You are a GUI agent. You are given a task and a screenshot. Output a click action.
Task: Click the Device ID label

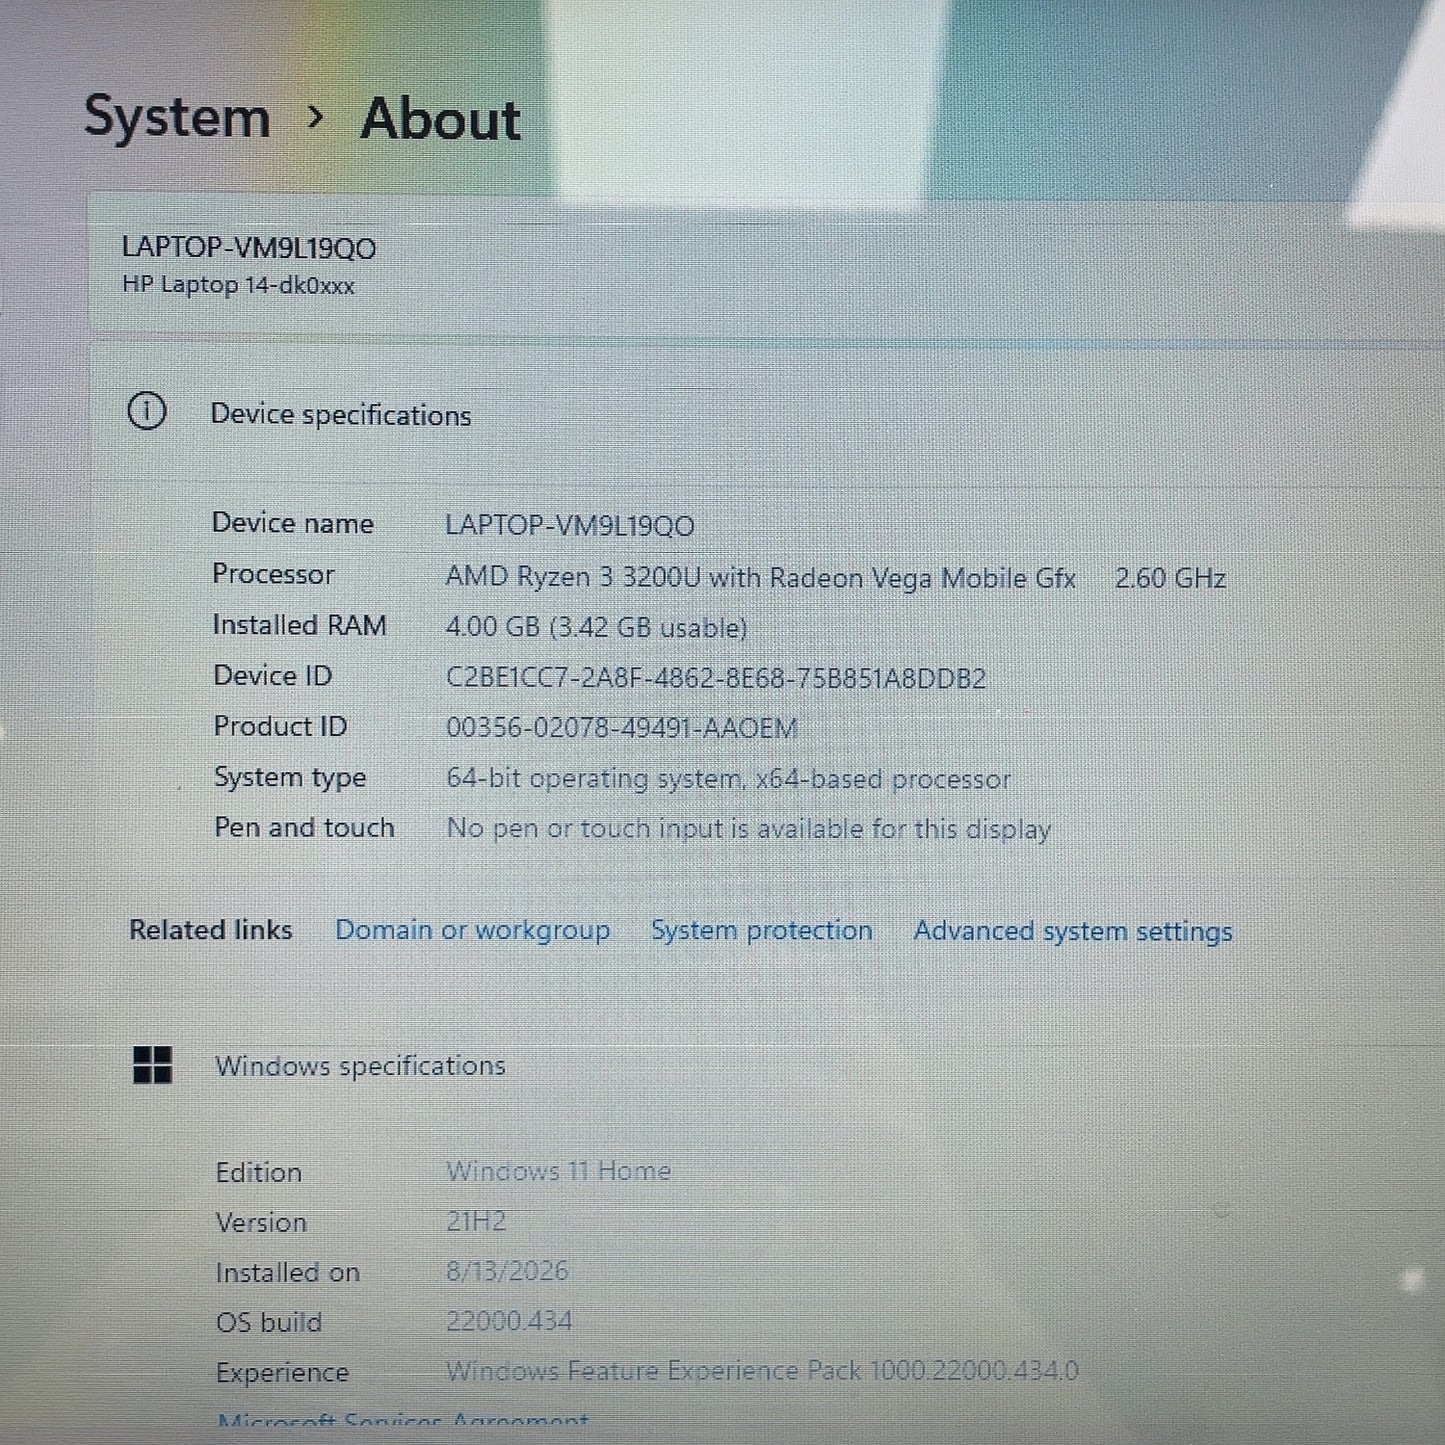pos(273,676)
